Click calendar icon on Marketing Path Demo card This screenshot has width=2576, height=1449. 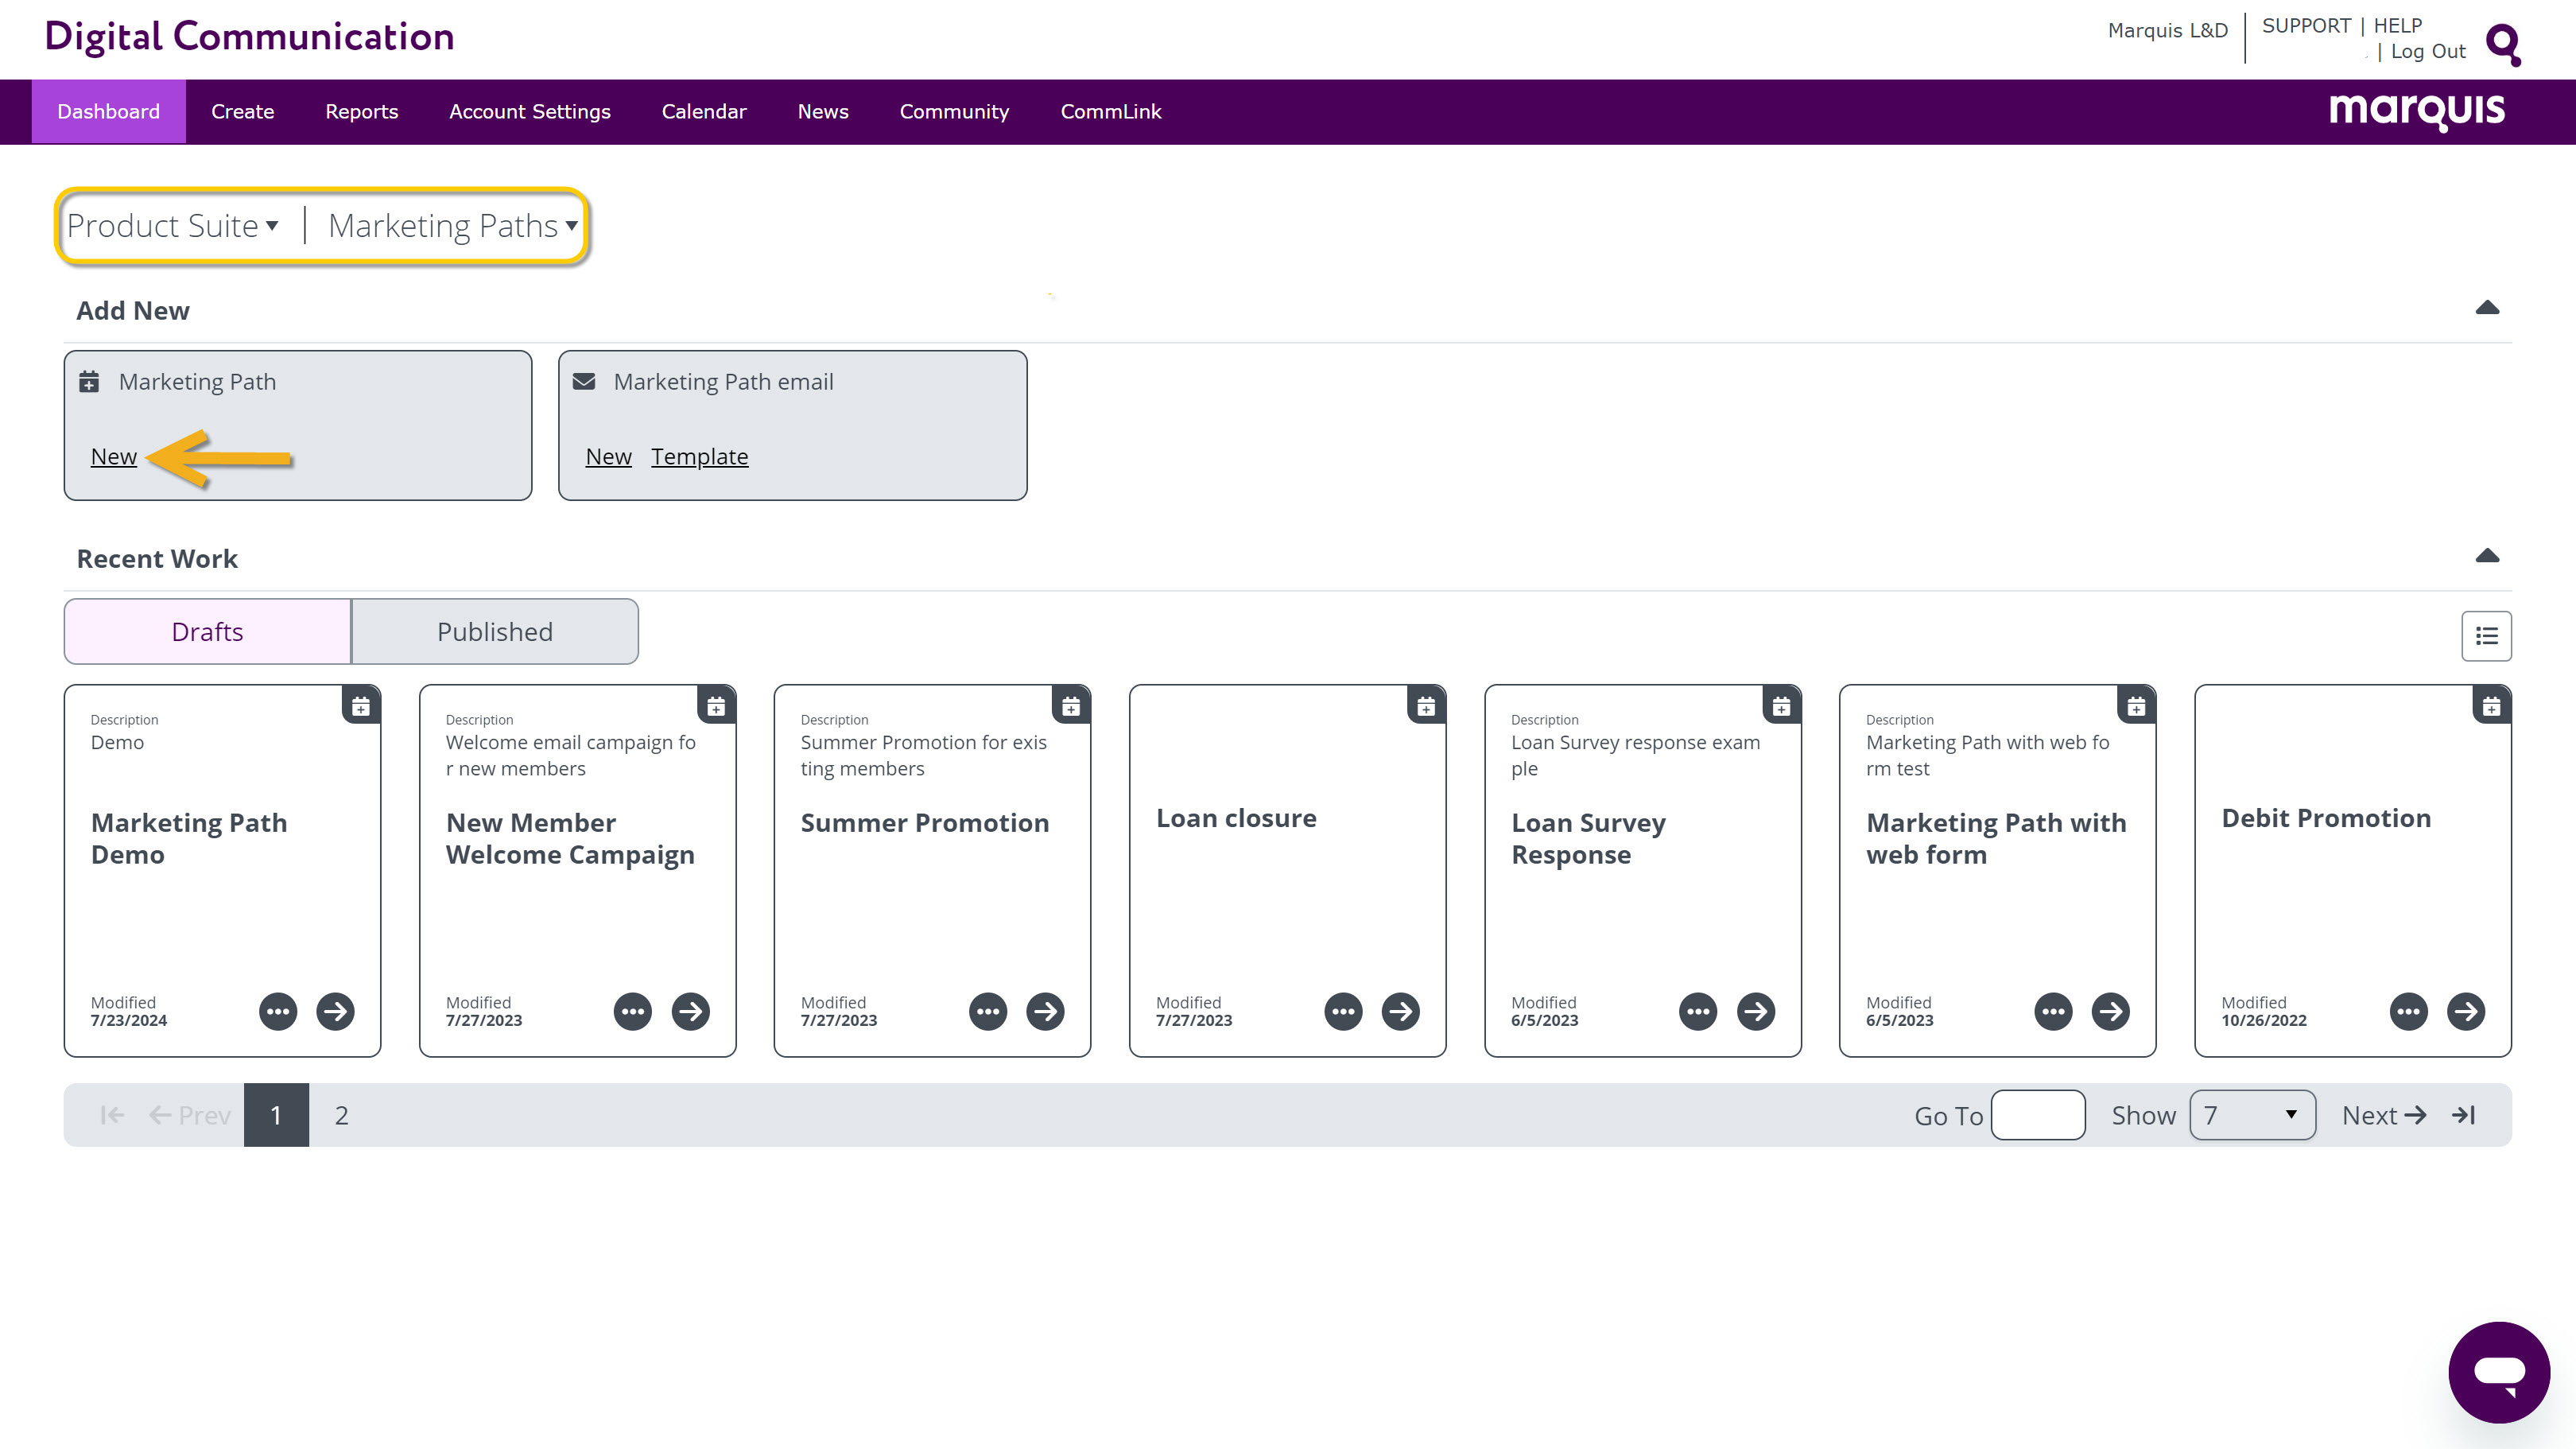coord(361,706)
